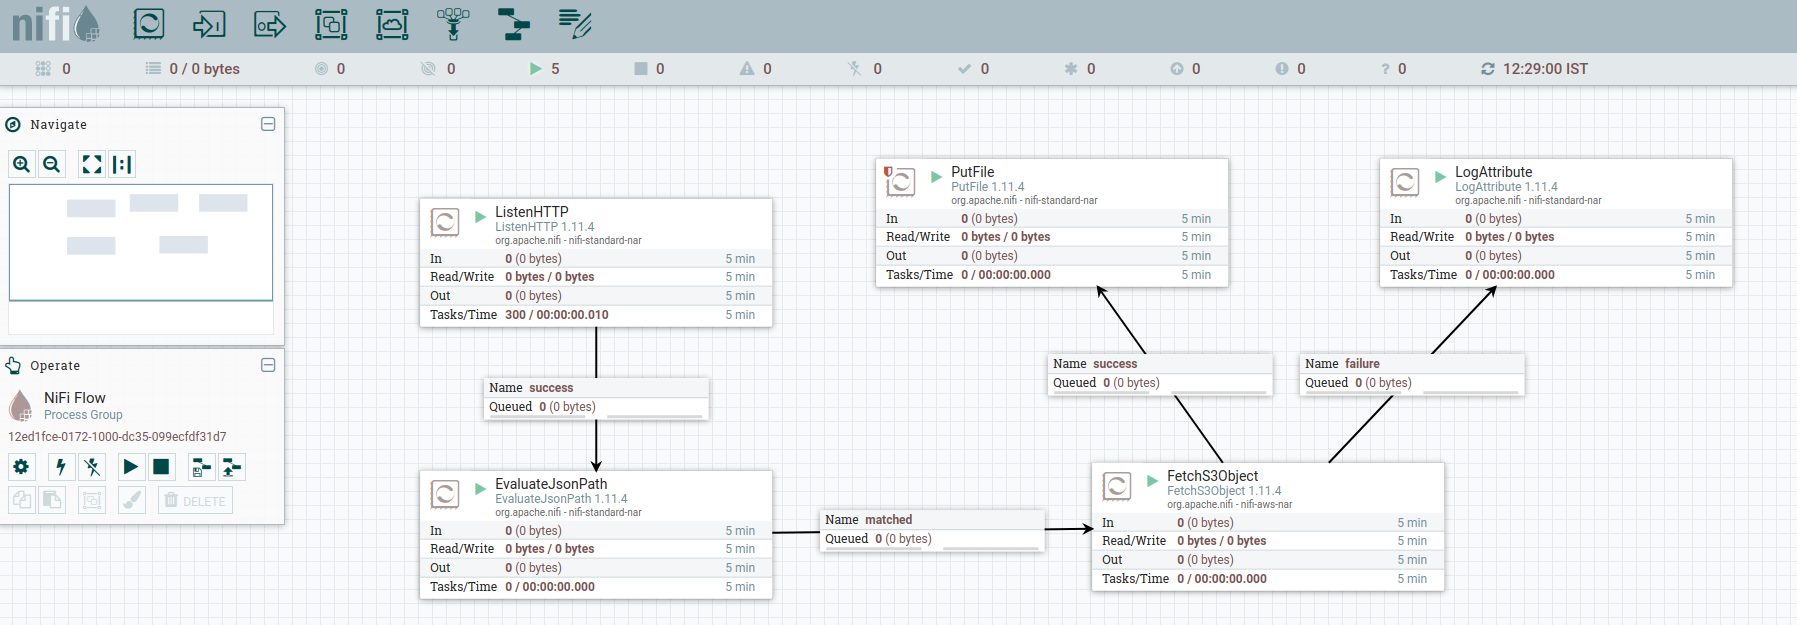Click the refresh icon beside the timestamp
The width and height of the screenshot is (1797, 625).
(1488, 69)
